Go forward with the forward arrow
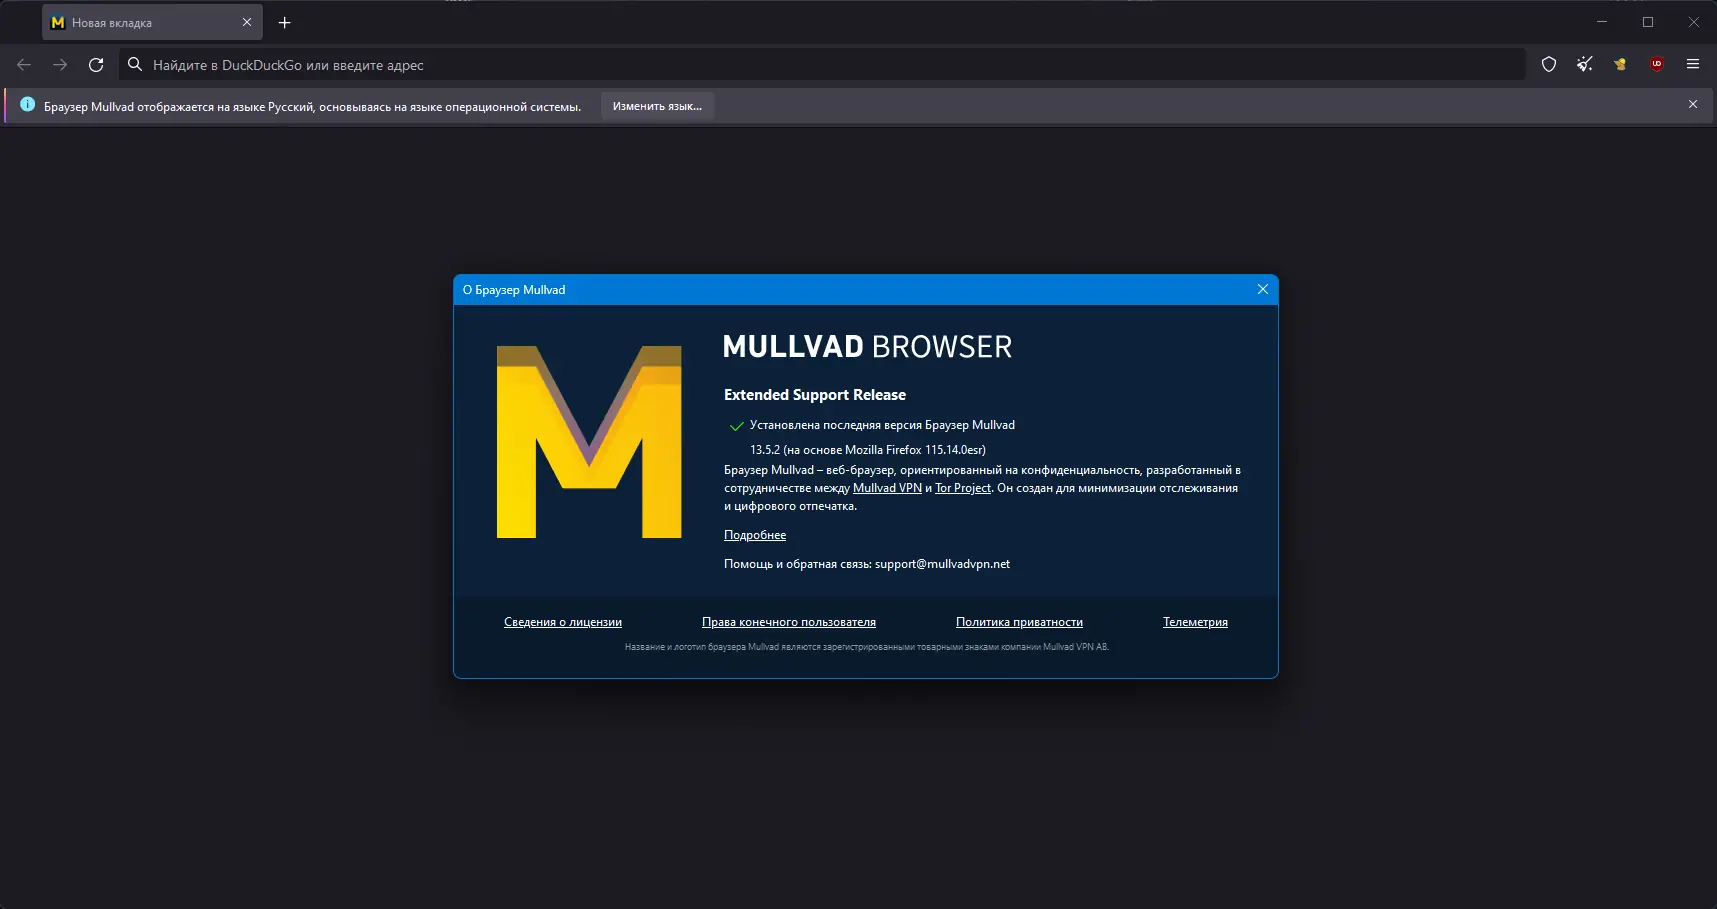 (x=60, y=65)
